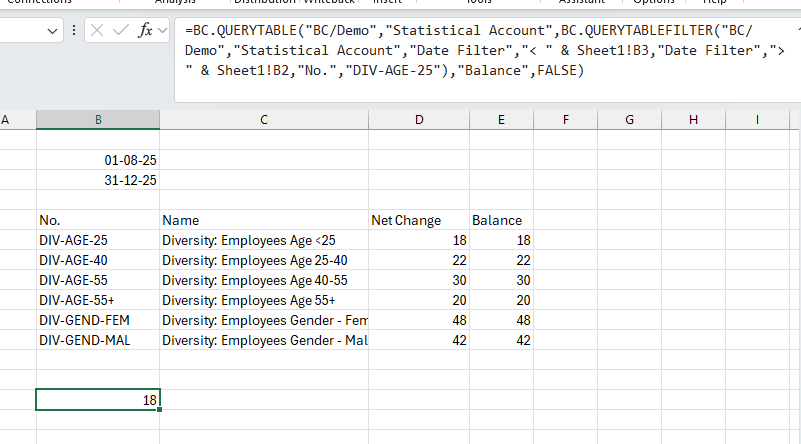Select column C header
The height and width of the screenshot is (444, 801).
point(264,120)
